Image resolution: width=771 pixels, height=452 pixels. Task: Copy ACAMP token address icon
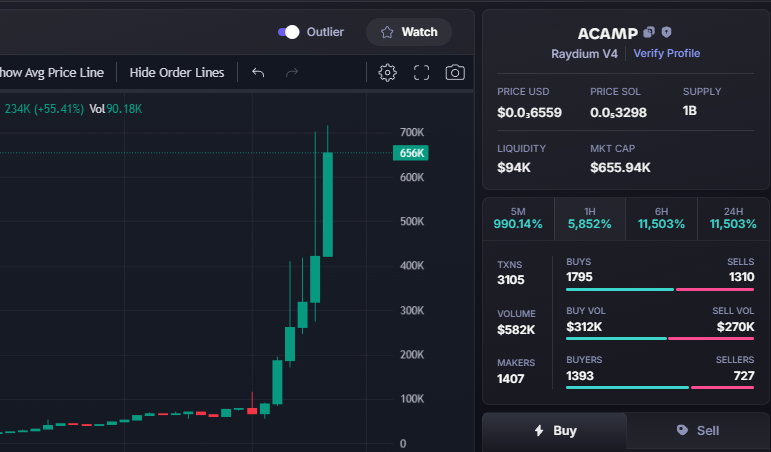(649, 32)
